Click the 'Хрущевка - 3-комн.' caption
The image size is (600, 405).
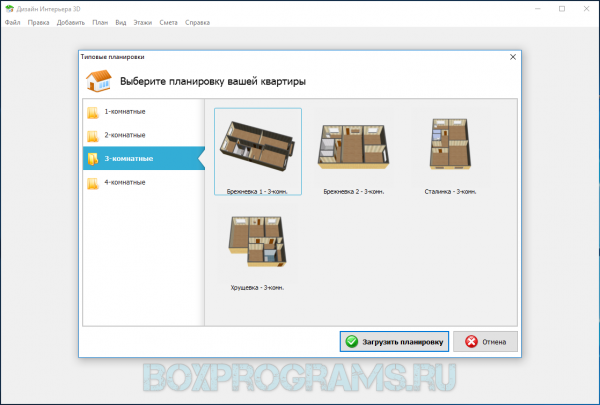[257, 287]
